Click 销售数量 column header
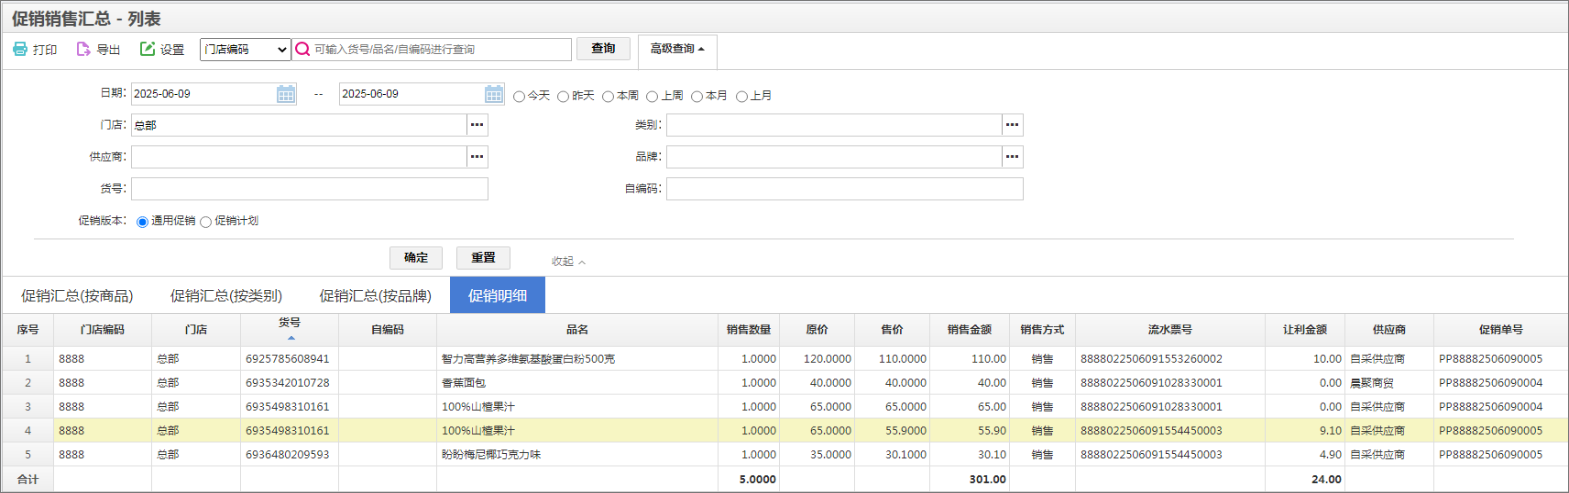The width and height of the screenshot is (1569, 493). (x=749, y=330)
